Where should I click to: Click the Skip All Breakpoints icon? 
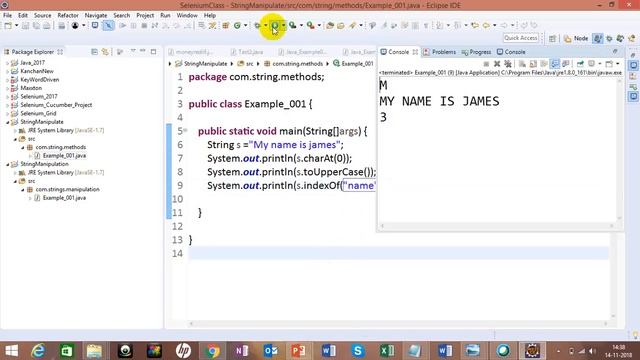tap(109, 26)
